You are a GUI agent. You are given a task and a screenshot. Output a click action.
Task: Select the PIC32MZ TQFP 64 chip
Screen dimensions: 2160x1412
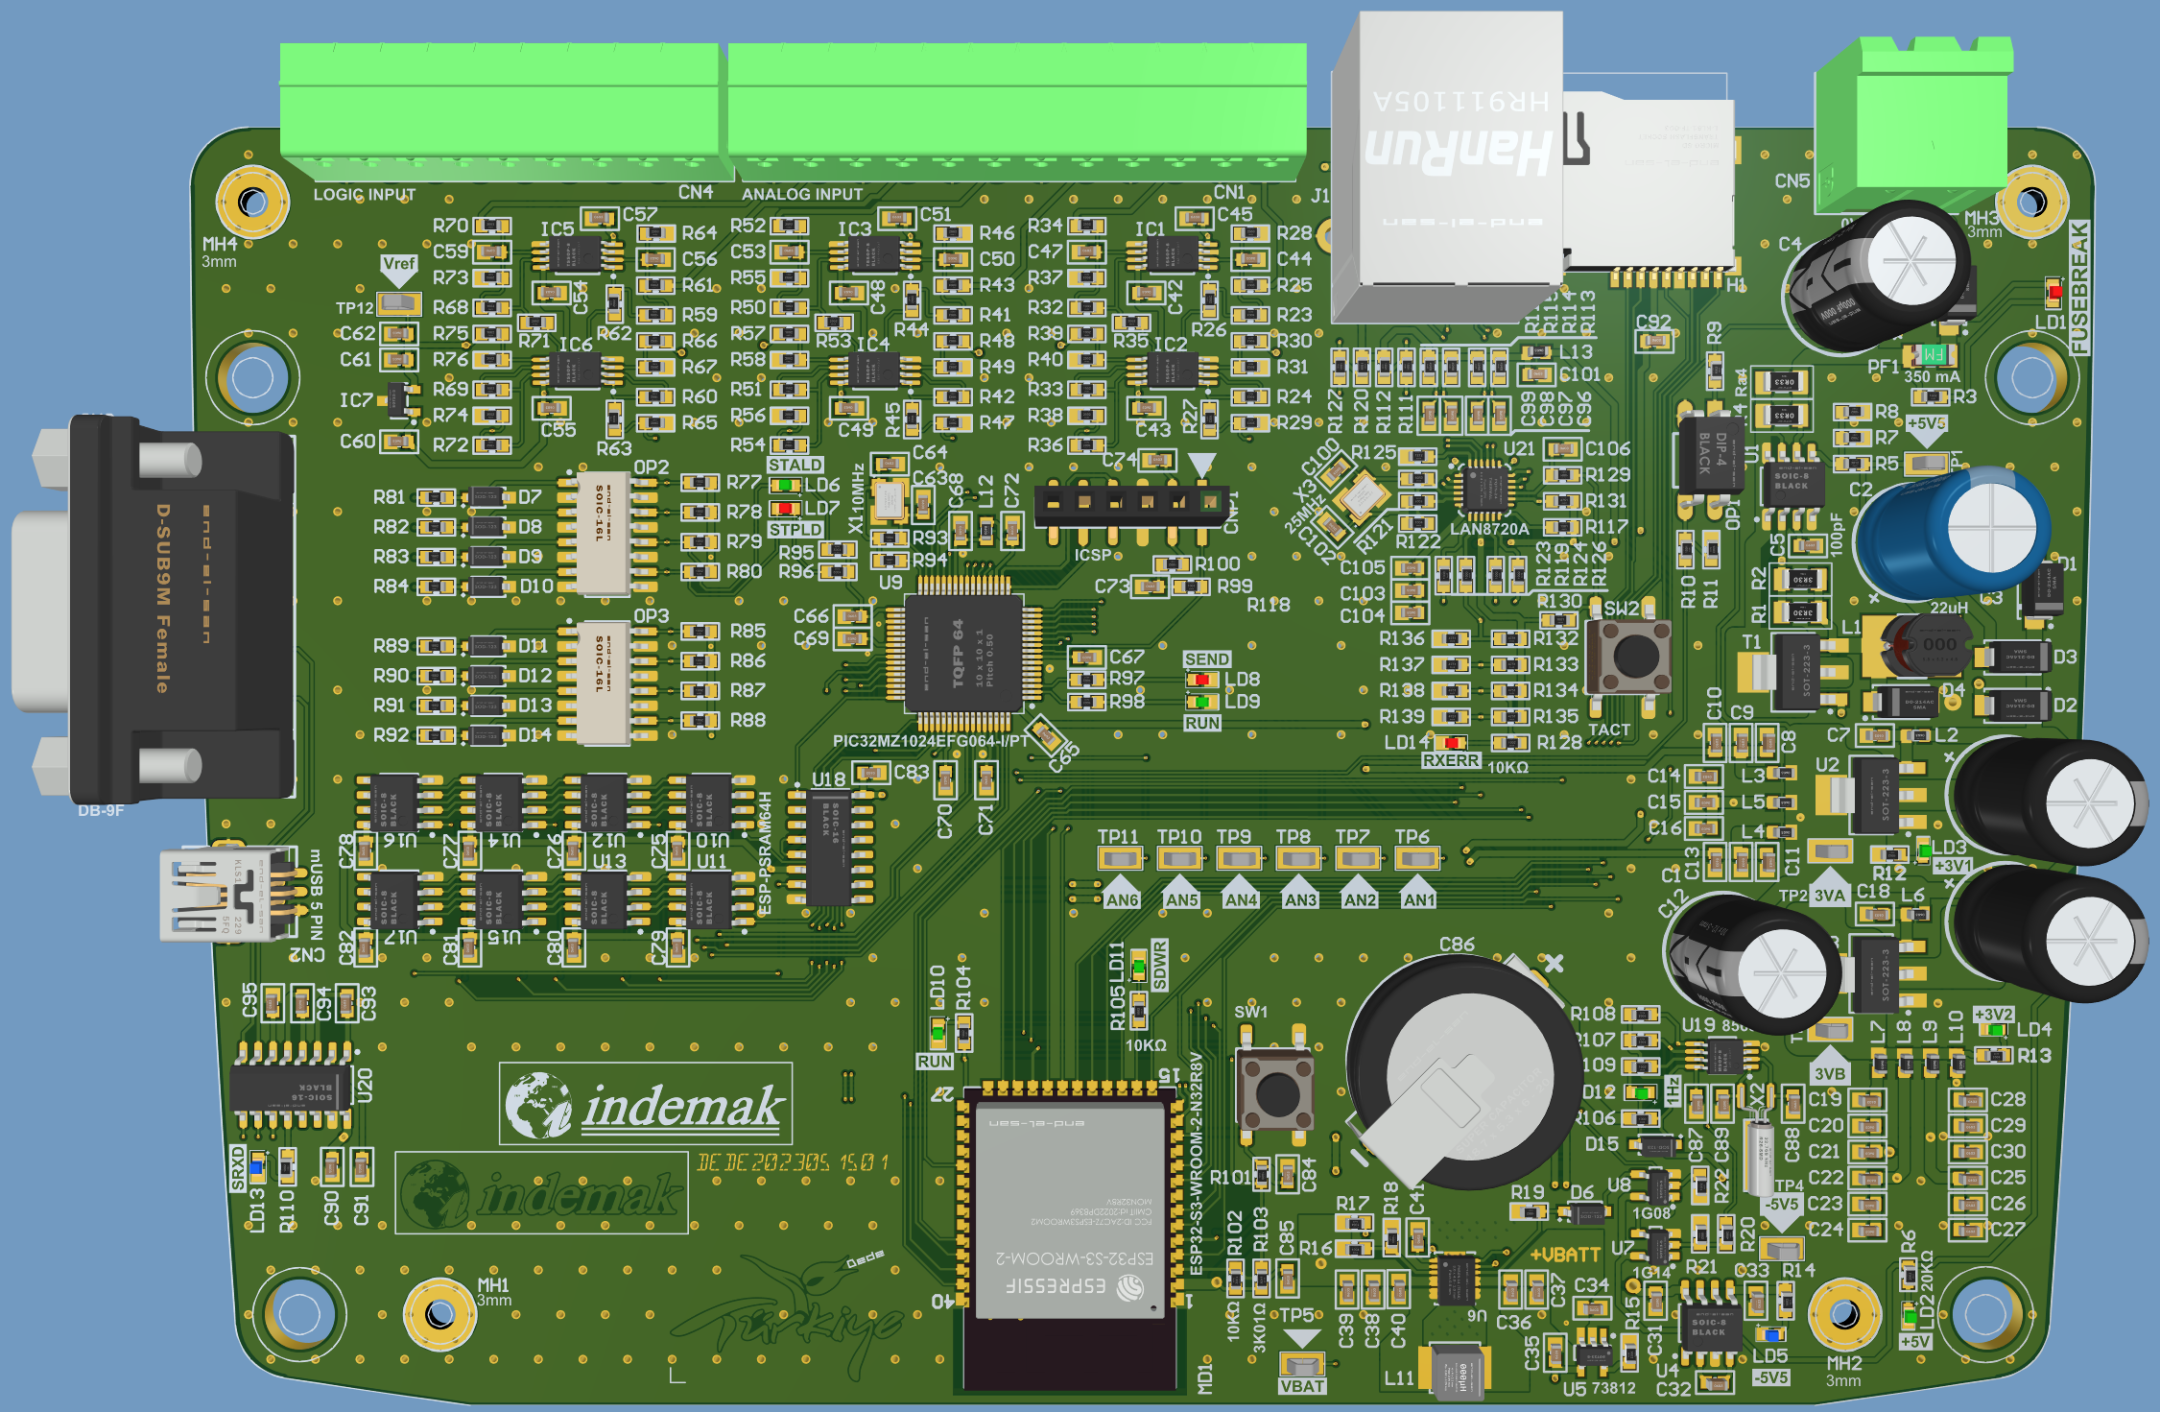click(x=964, y=654)
